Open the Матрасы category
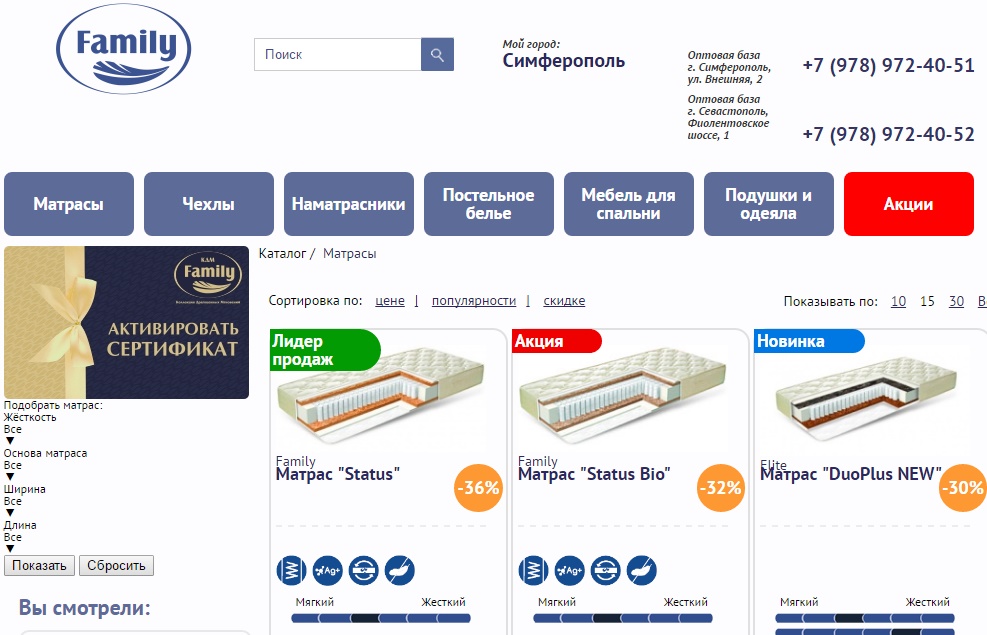 pos(69,204)
